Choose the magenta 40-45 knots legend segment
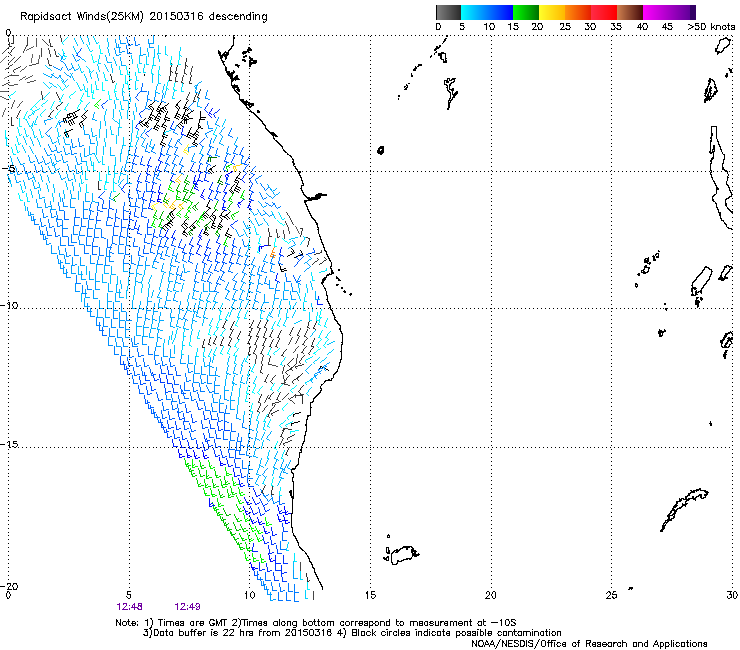 (x=656, y=12)
